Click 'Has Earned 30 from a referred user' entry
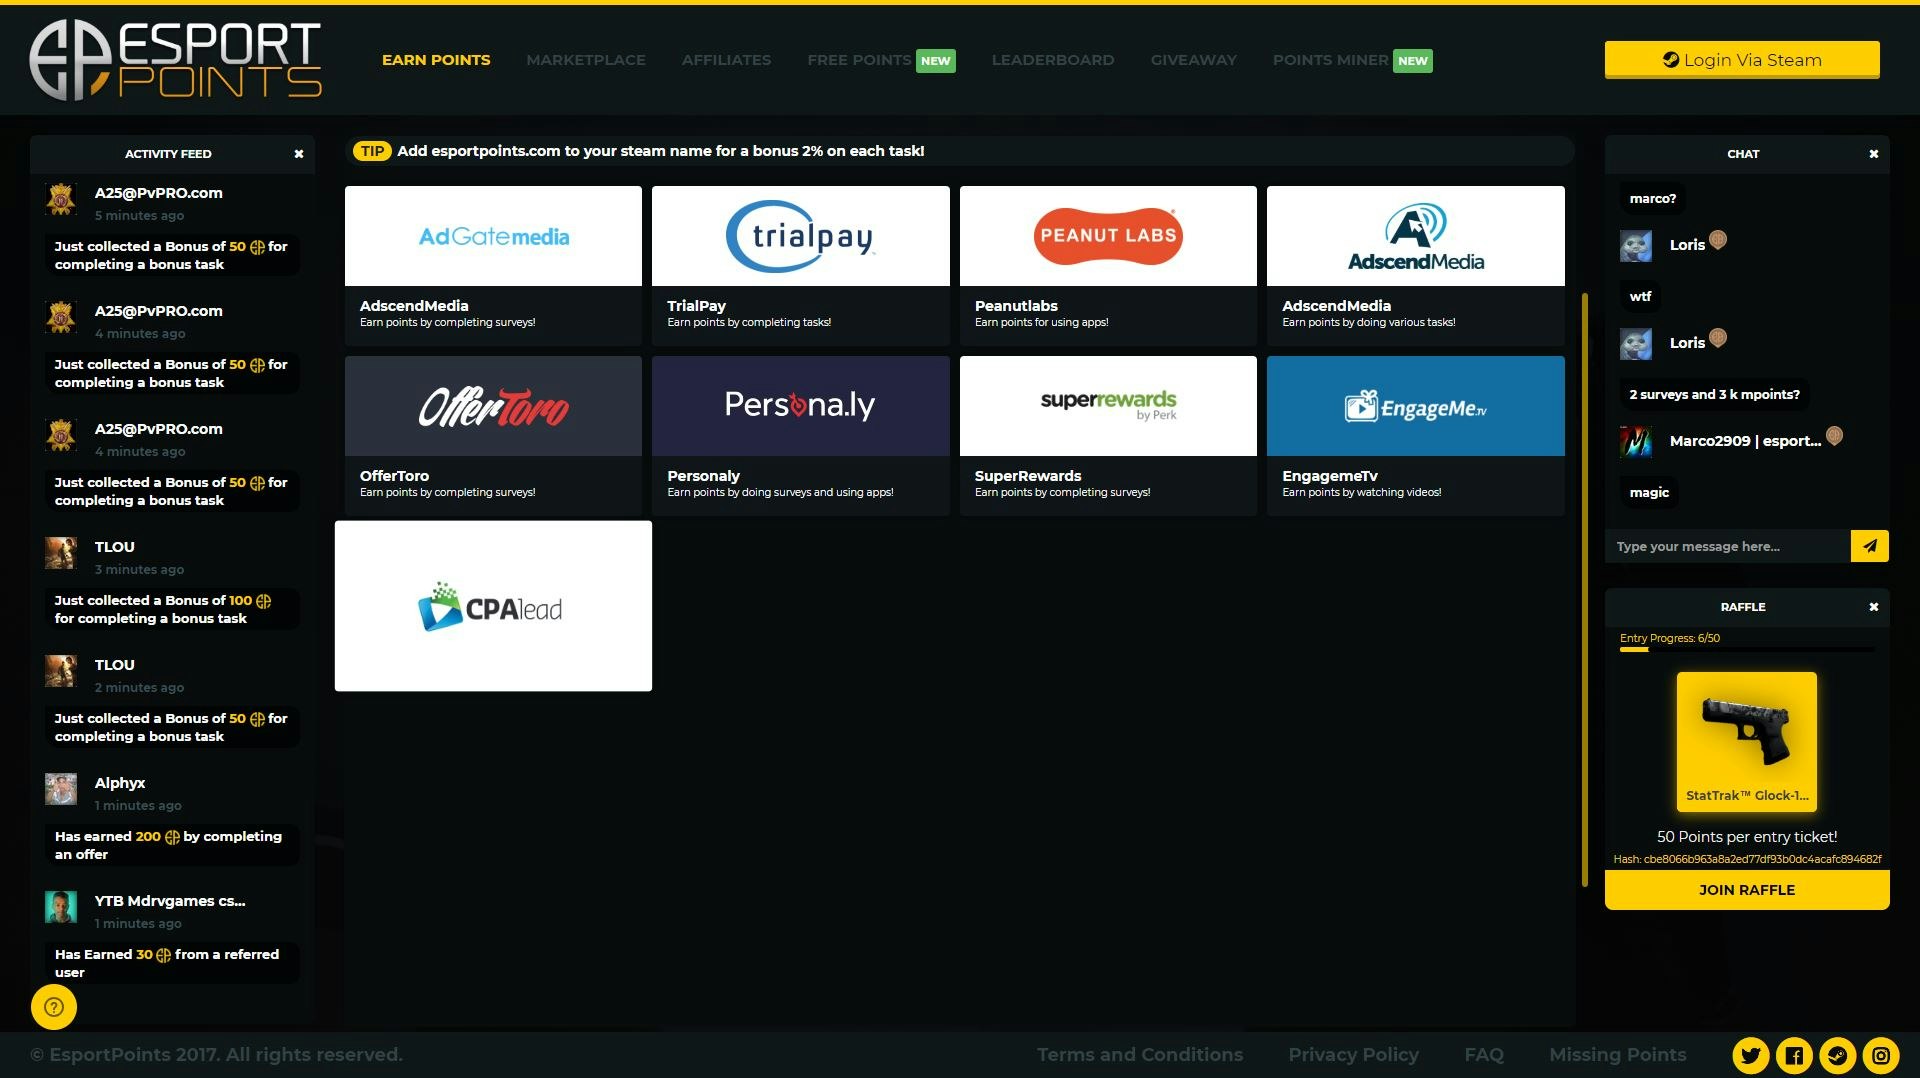The height and width of the screenshot is (1078, 1920). 171,963
